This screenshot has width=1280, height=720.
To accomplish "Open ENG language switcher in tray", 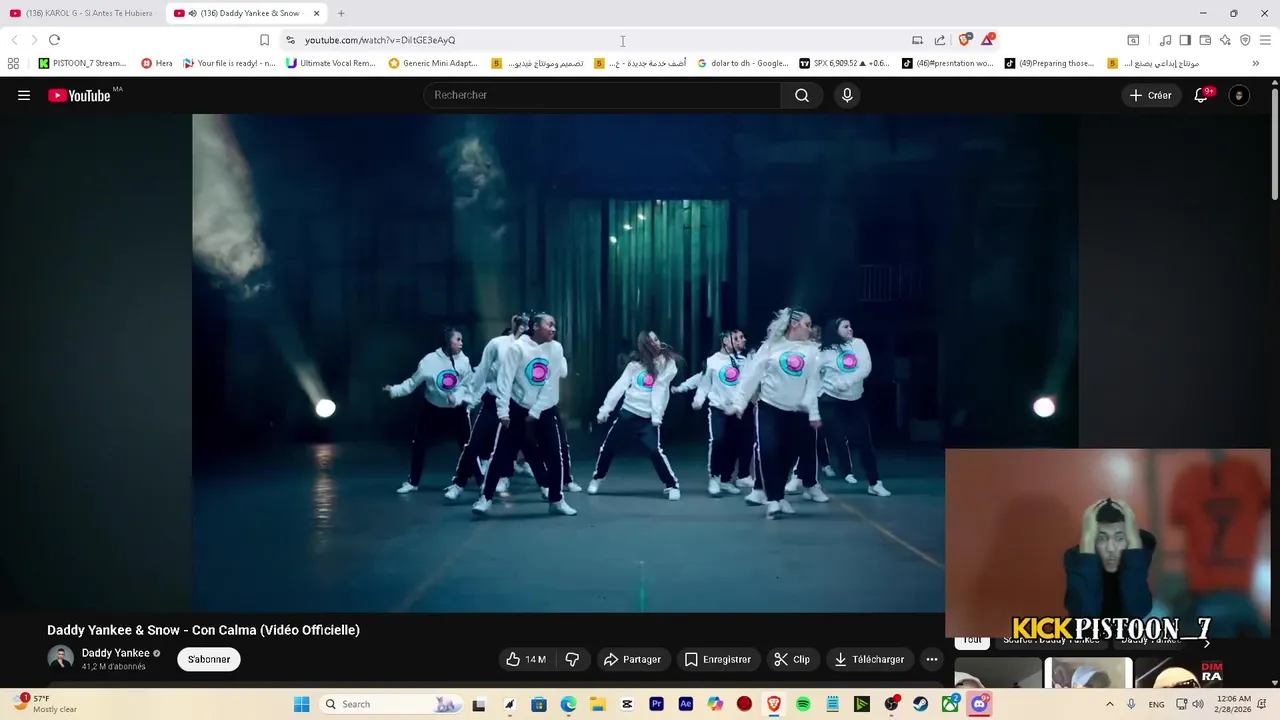I will click(1156, 704).
